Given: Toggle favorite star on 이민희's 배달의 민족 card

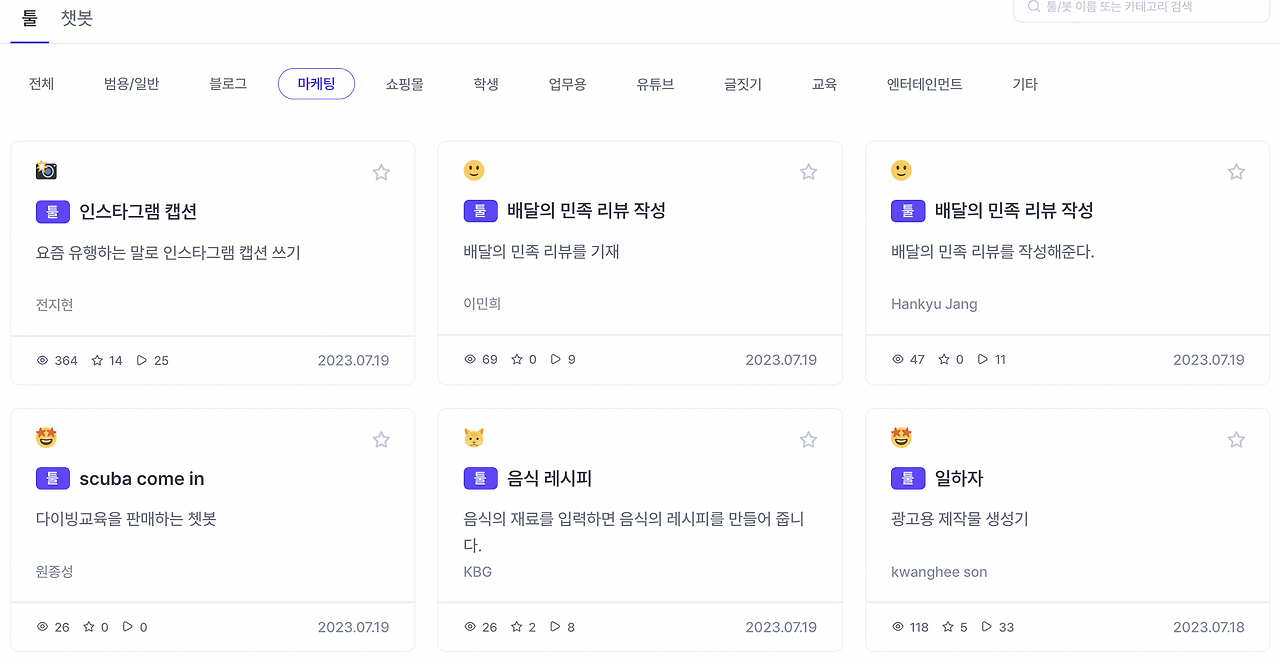Looking at the screenshot, I should tap(808, 173).
